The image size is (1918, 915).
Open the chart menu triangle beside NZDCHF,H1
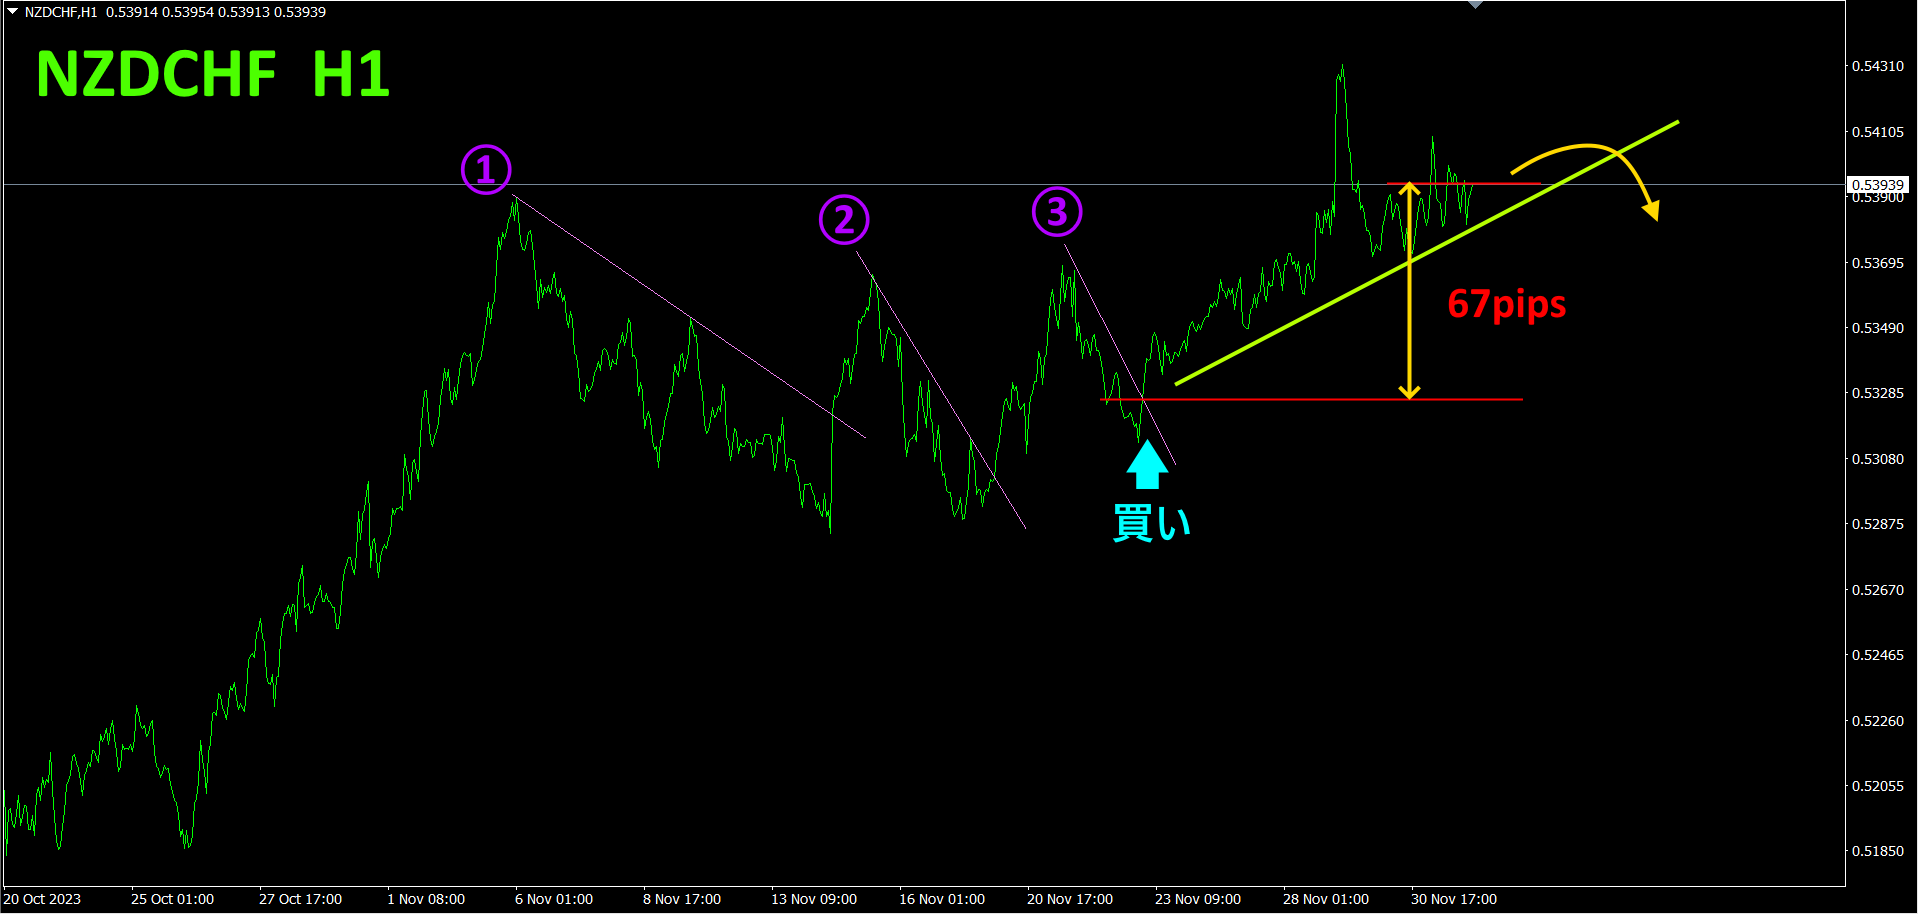click(12, 12)
